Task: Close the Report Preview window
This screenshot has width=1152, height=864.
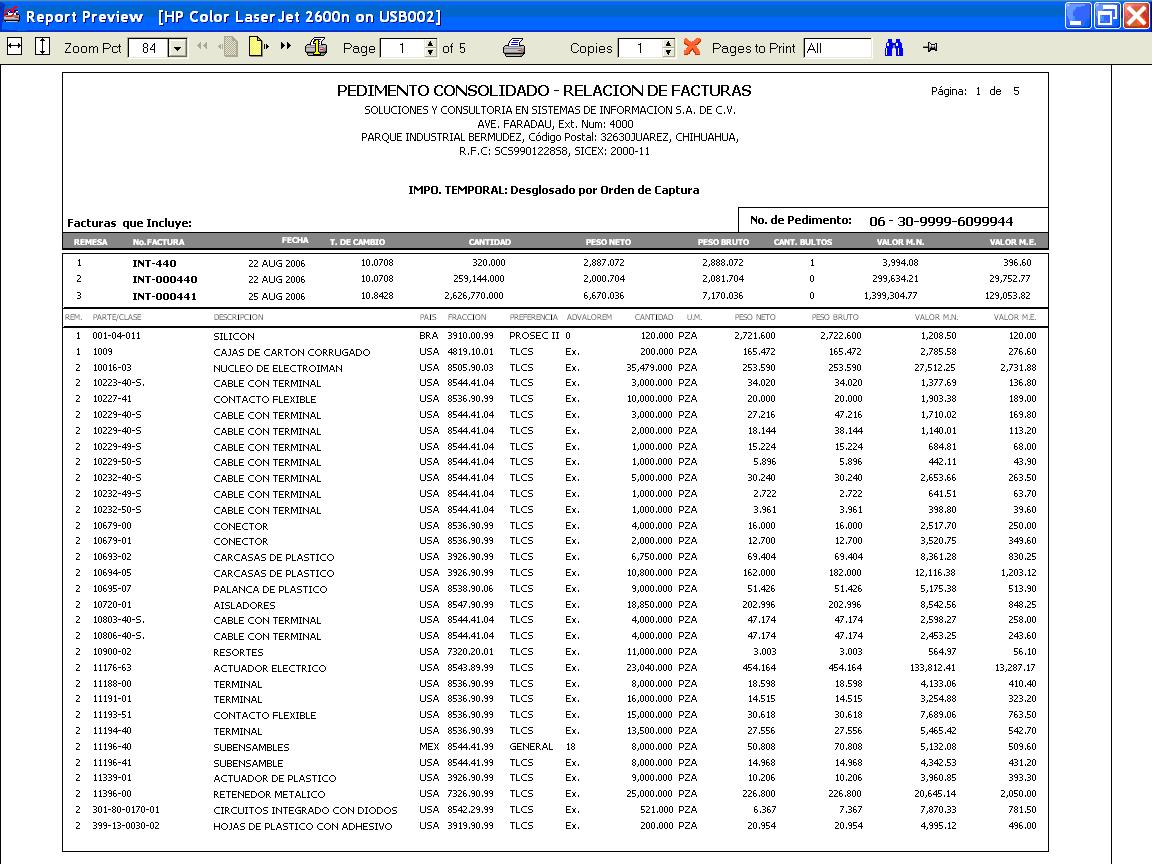Action: click(1135, 15)
